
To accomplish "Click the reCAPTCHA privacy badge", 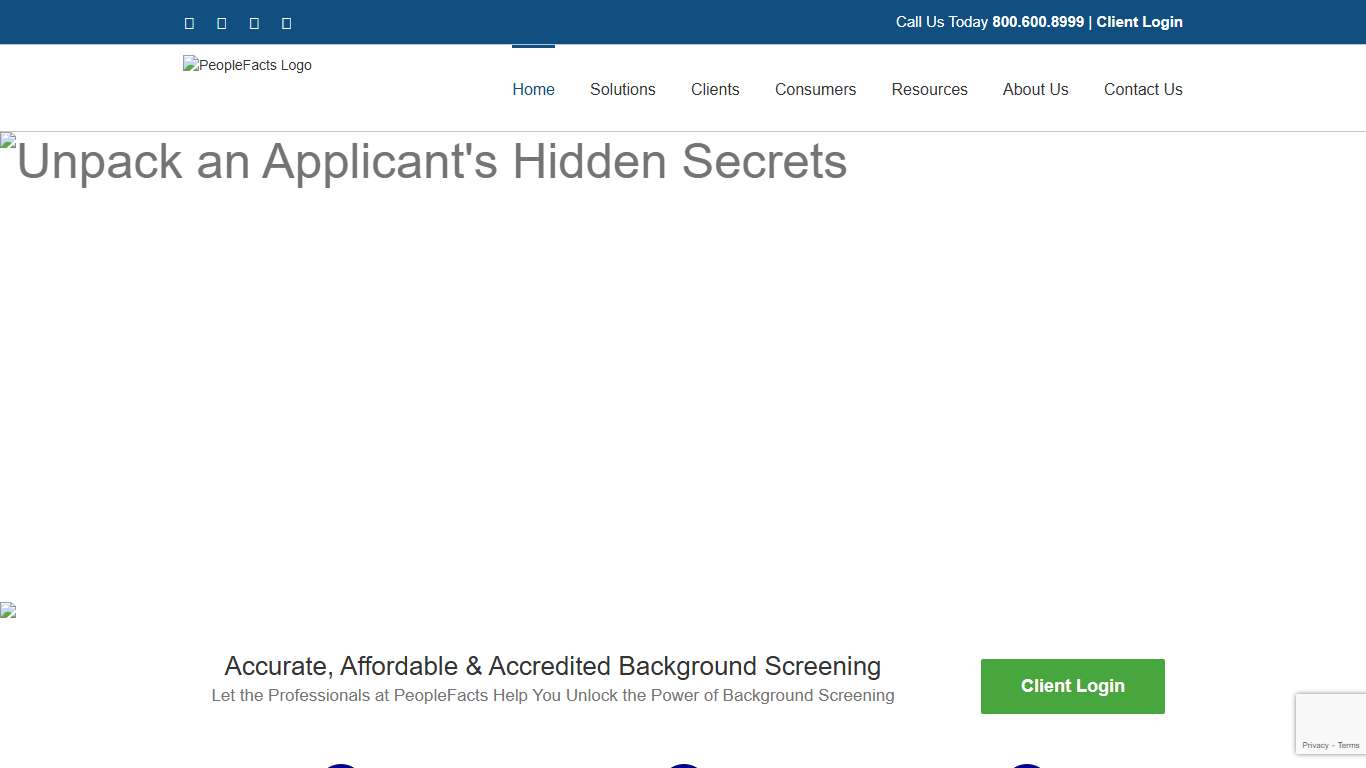I will (1330, 723).
